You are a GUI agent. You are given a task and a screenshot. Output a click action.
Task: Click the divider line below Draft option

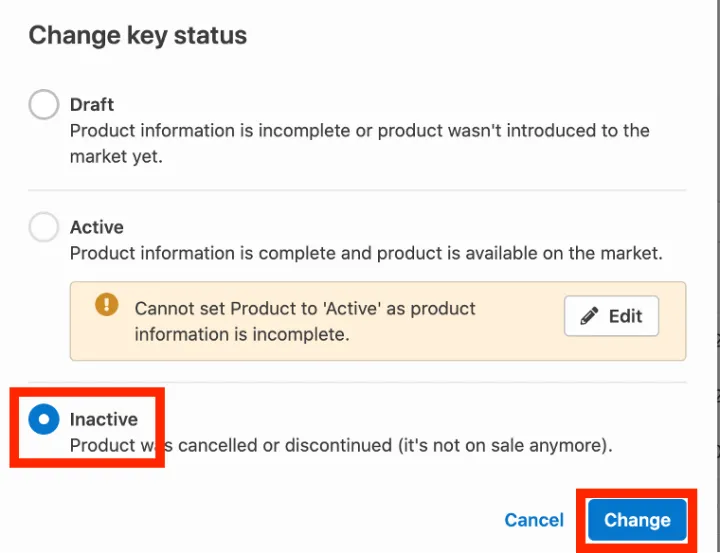click(357, 190)
